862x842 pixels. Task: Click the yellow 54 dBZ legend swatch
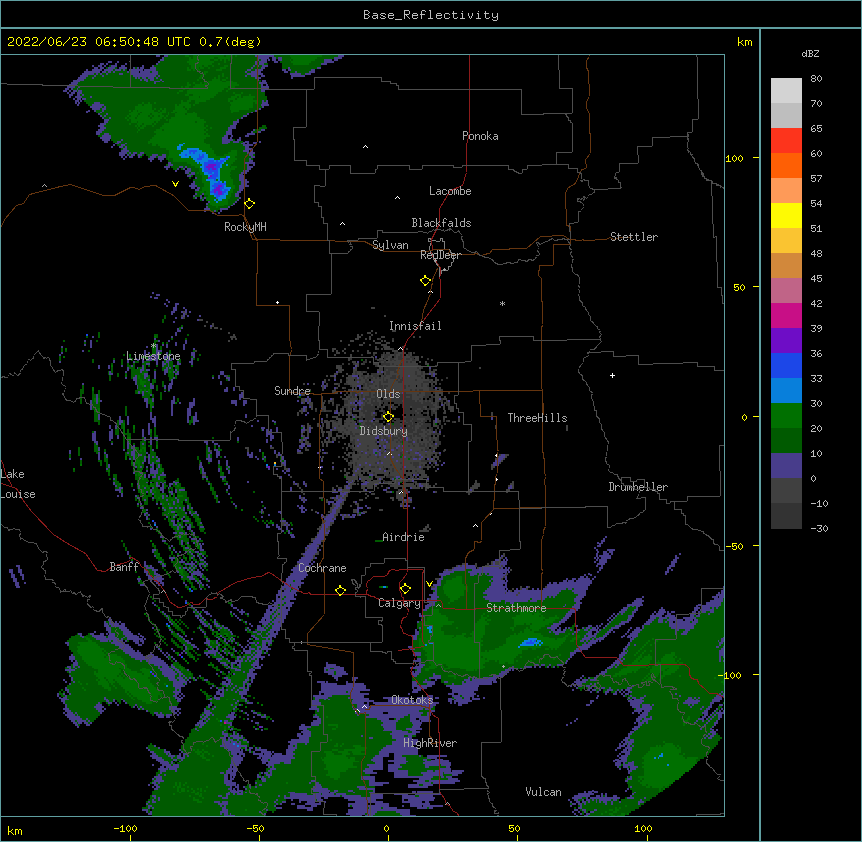coord(786,215)
